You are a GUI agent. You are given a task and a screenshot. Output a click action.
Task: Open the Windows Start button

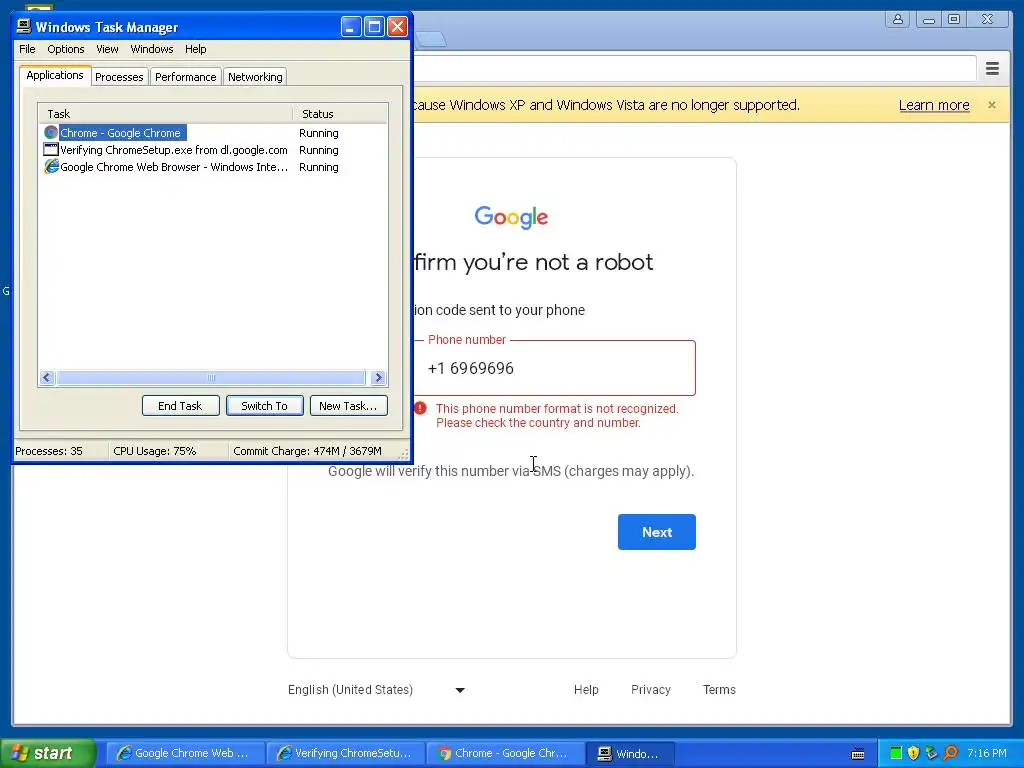(x=48, y=753)
